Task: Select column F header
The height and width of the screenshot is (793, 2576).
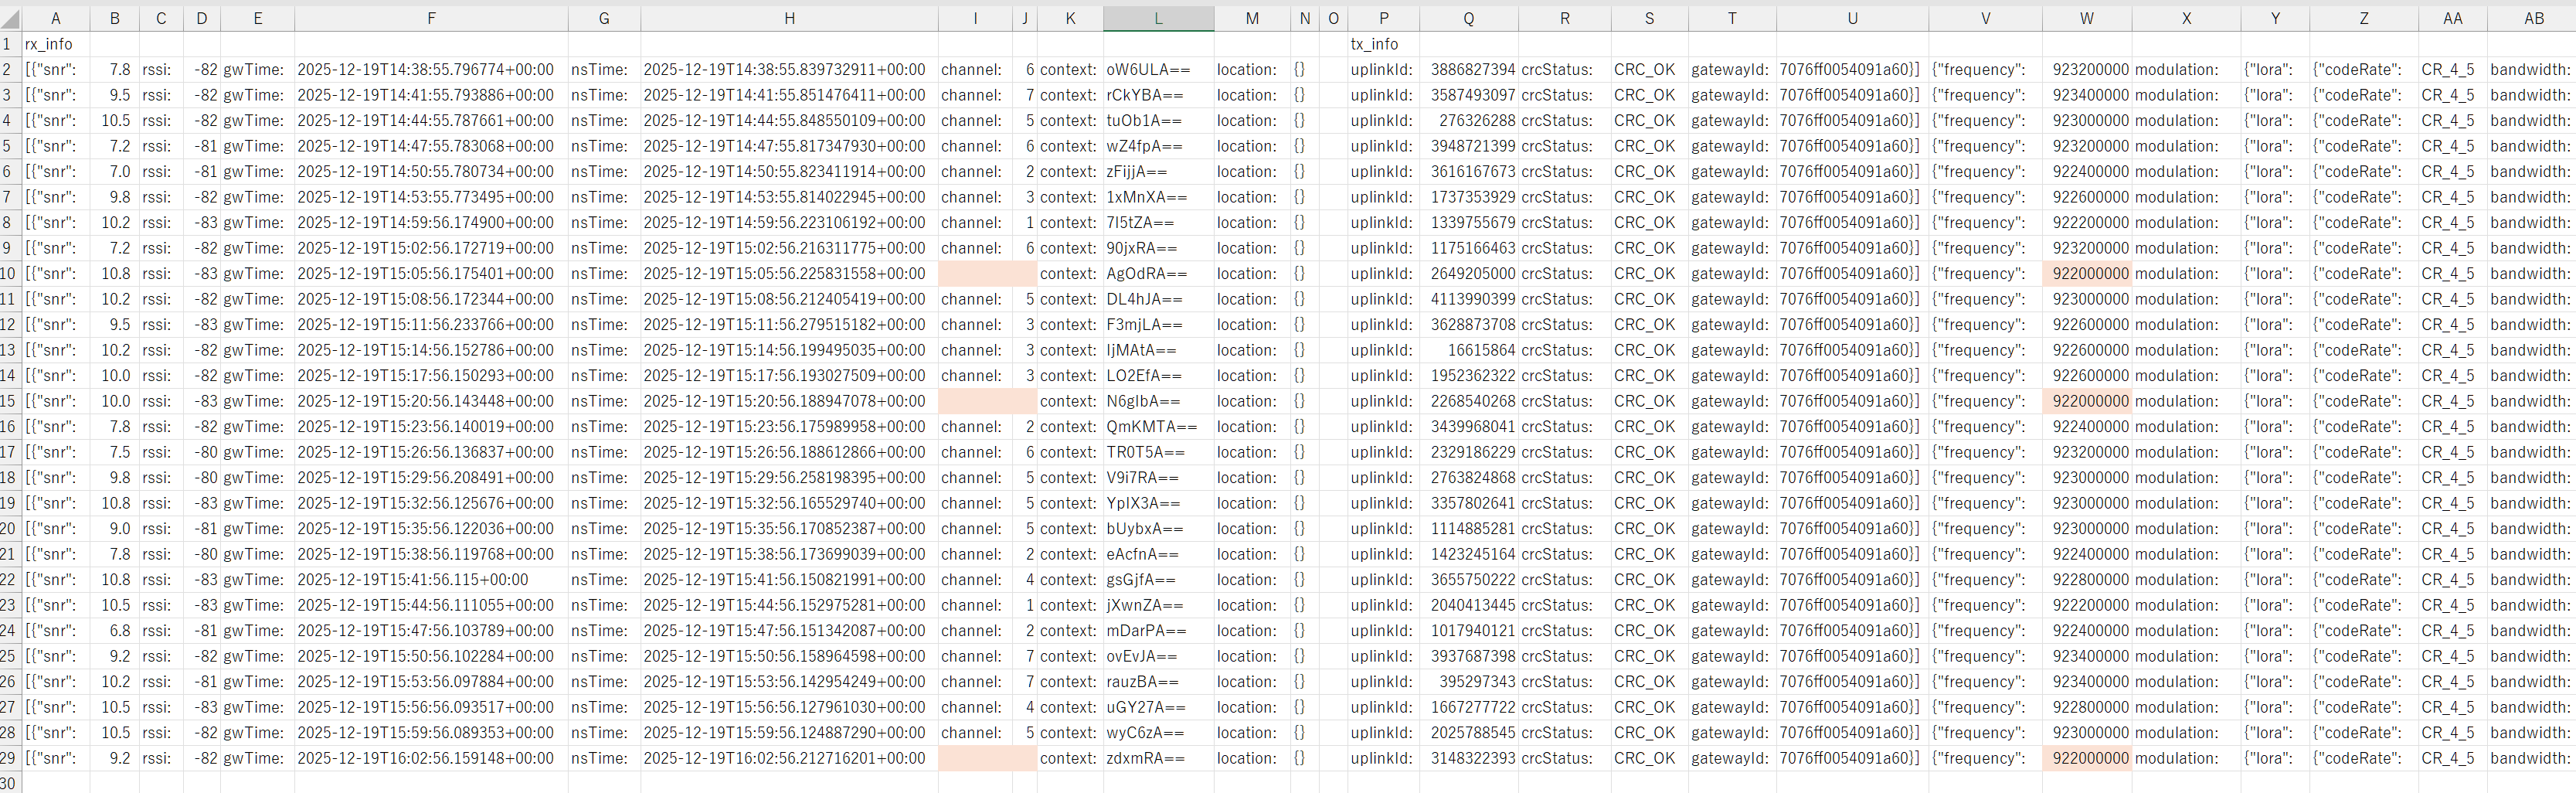Action: pos(431,18)
